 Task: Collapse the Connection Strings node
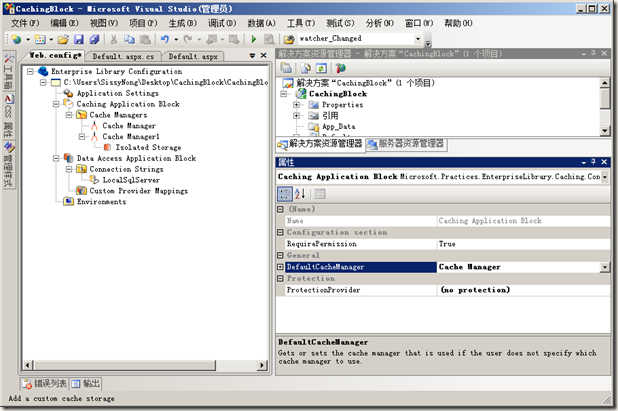click(x=69, y=169)
